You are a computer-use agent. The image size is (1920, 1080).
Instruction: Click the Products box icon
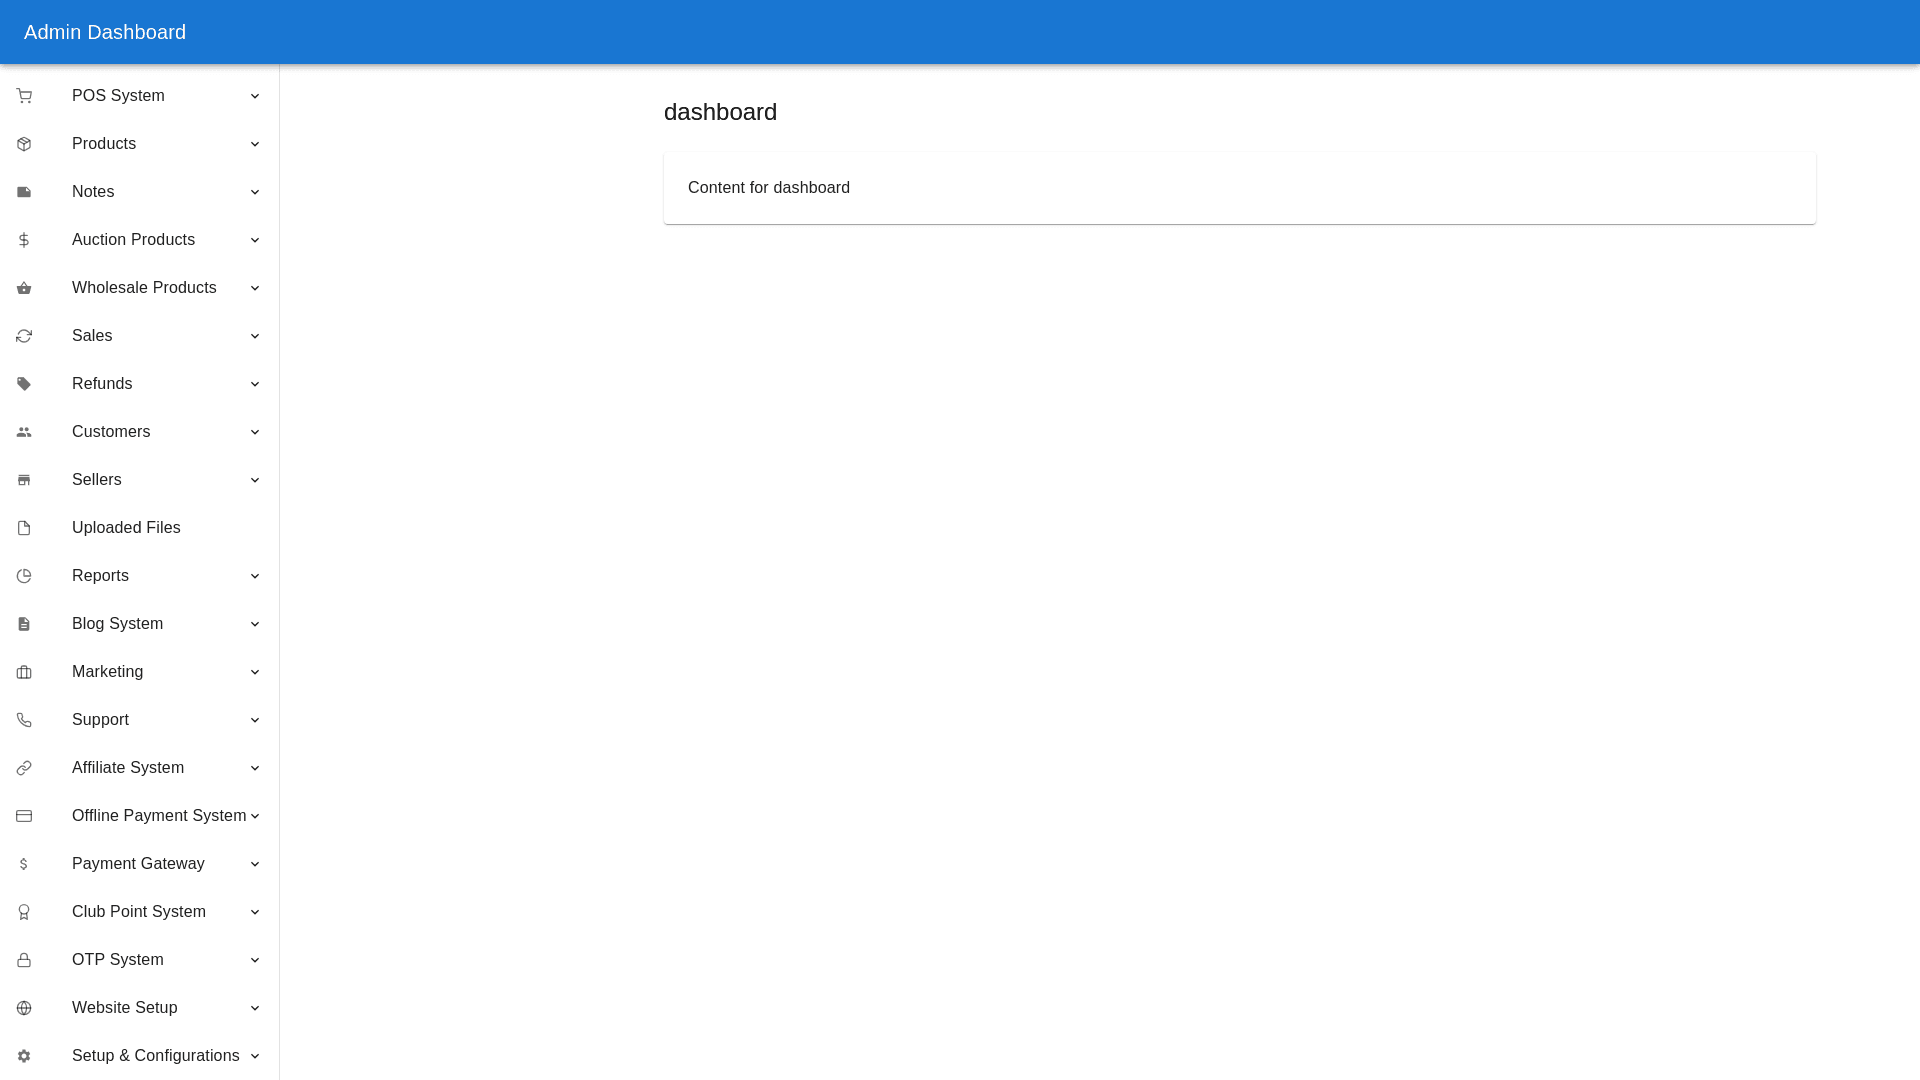click(x=24, y=144)
